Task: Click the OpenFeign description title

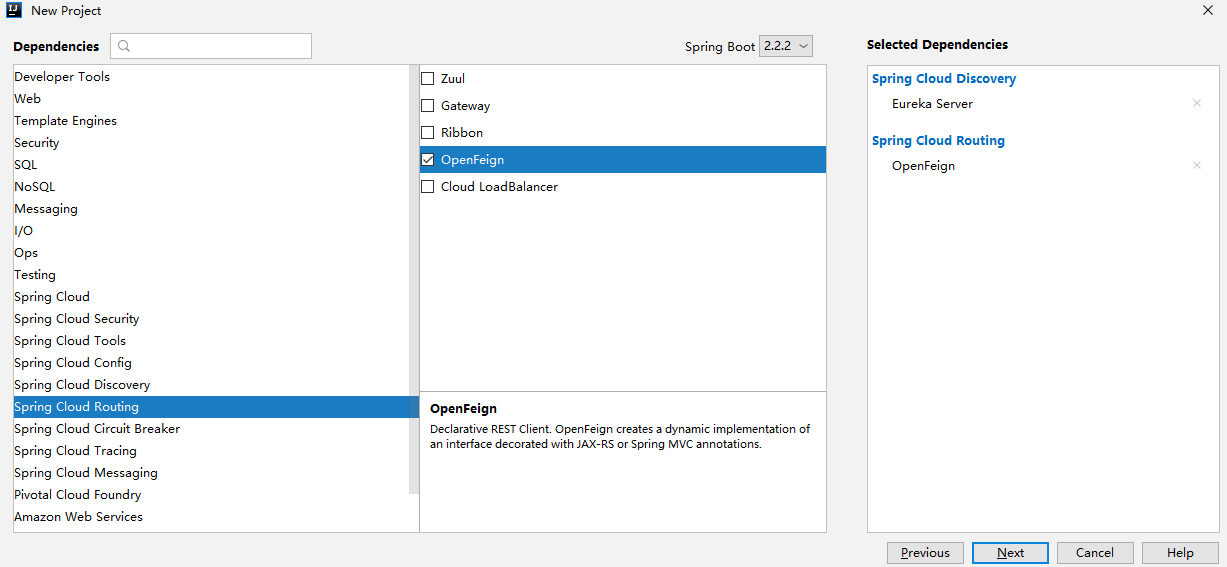Action: coord(463,409)
